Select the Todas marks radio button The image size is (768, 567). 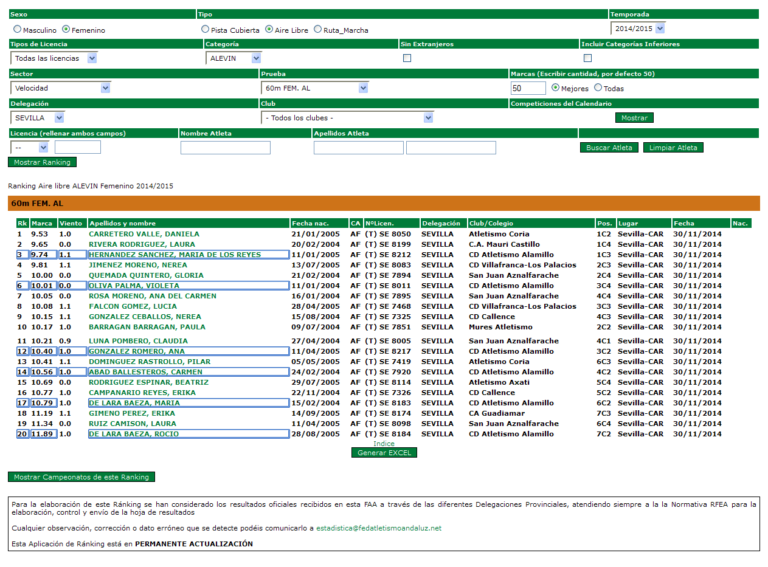598,88
